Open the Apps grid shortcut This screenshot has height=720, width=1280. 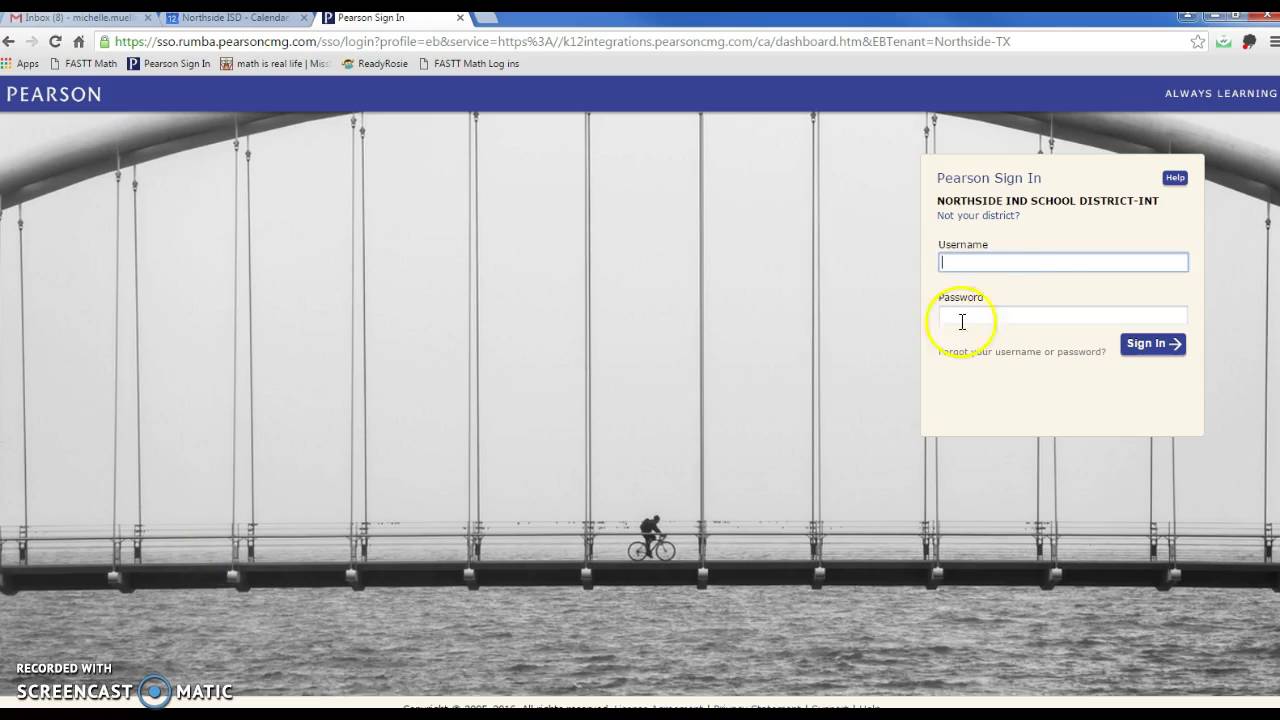(20, 64)
